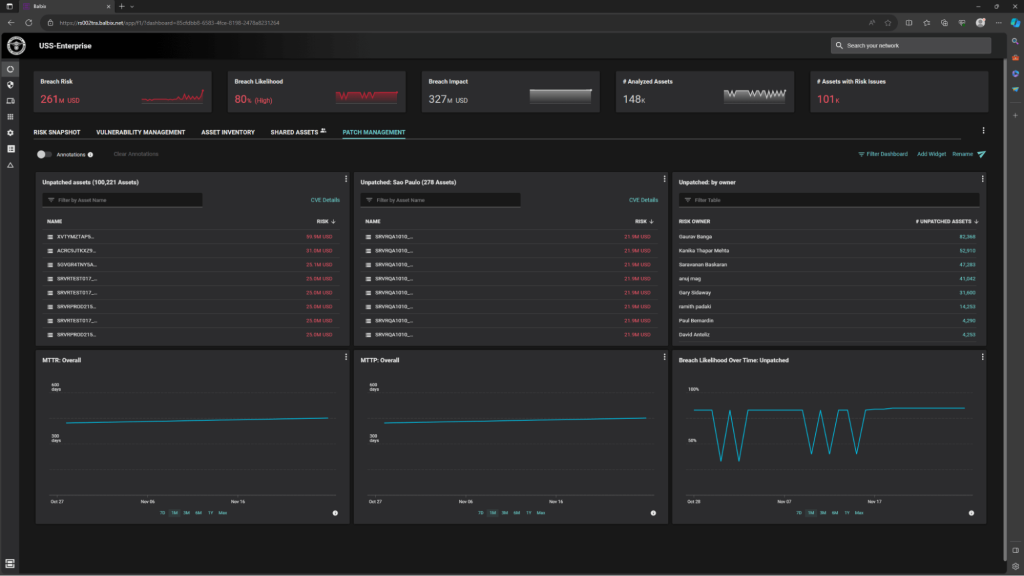Open the Copilot icon in browser sidebar
The image size is (1024, 576).
(1015, 23)
